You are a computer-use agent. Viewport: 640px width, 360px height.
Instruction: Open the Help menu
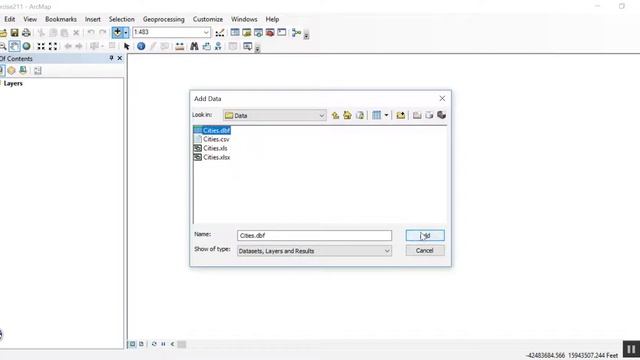pos(272,19)
